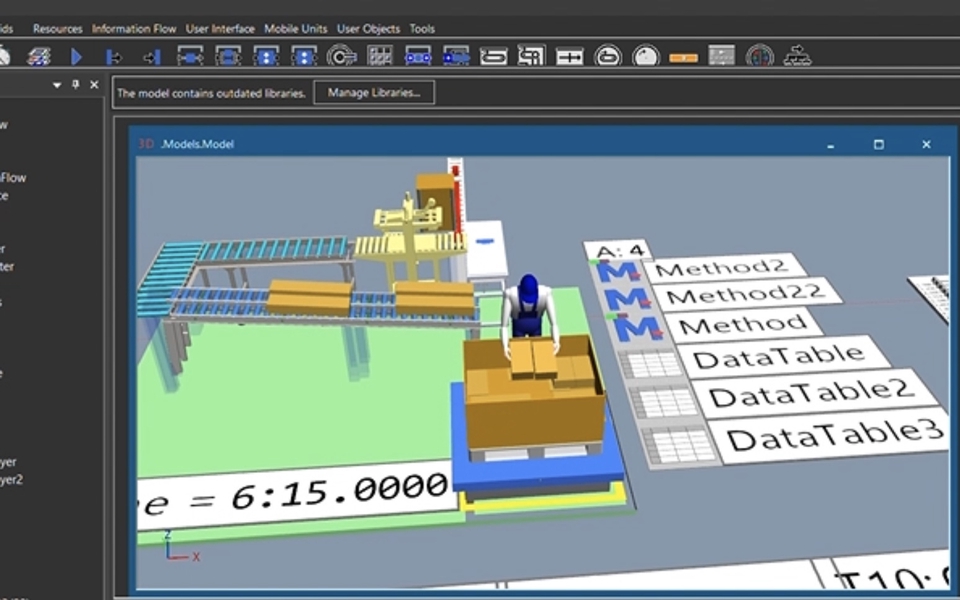Viewport: 960px width, 600px height.
Task: Select the DataTable3 object in the model
Action: [832, 435]
